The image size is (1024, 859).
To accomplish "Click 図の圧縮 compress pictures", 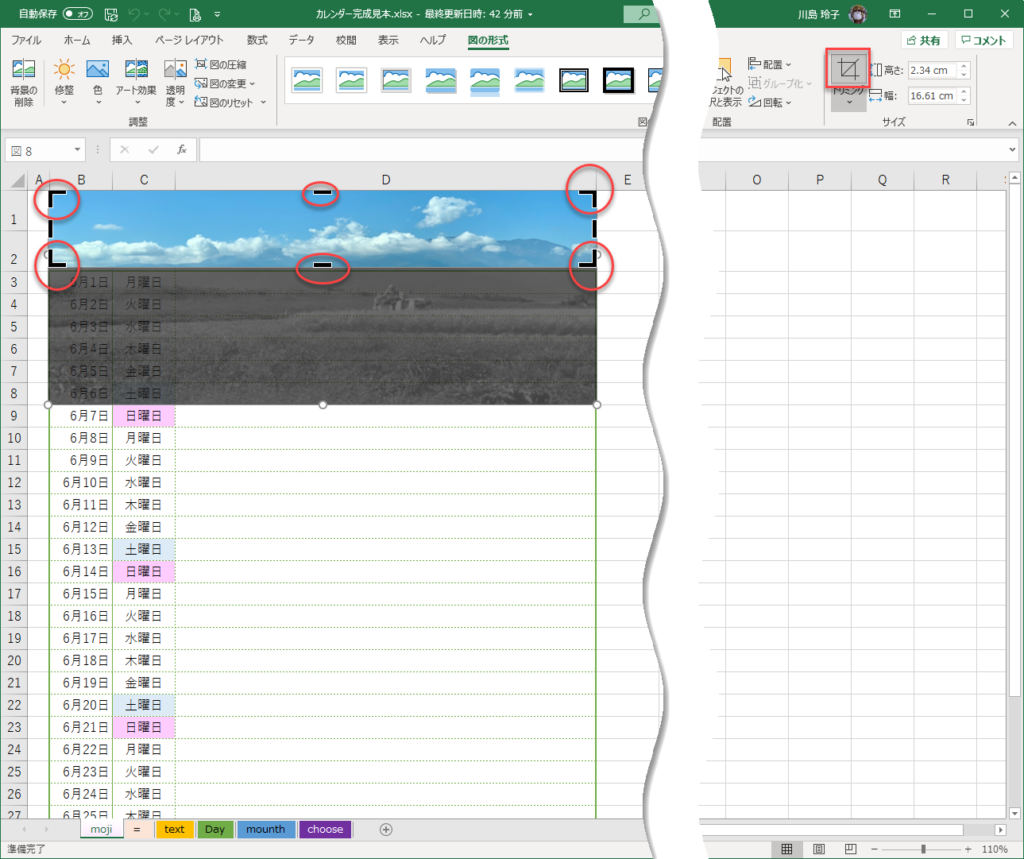I will coord(221,65).
